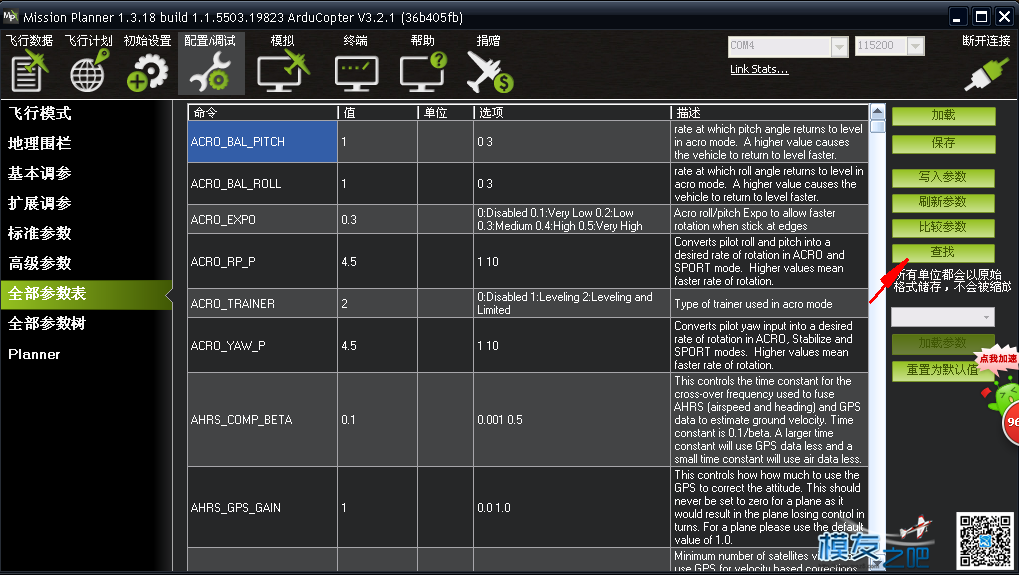This screenshot has width=1019, height=575.
Task: Click the 重置为默认值 button
Action: [x=943, y=370]
